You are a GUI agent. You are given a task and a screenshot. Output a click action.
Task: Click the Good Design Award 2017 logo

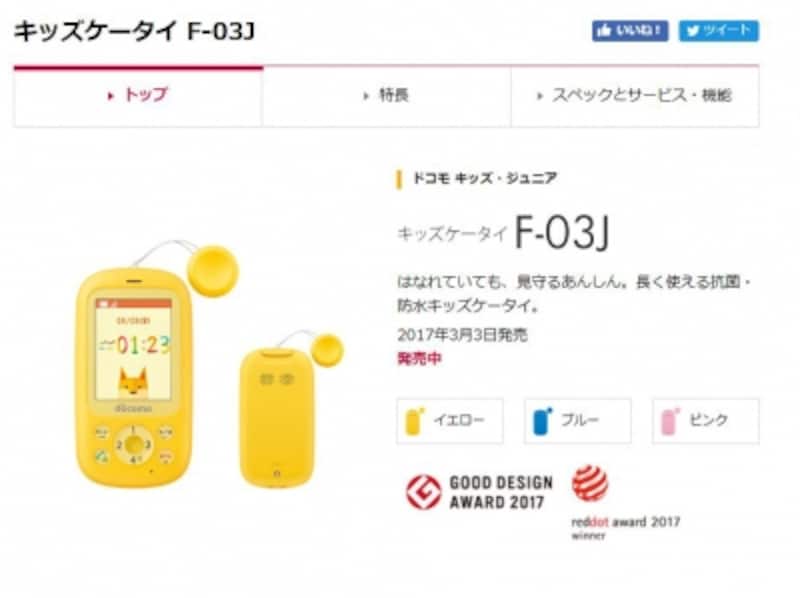tap(479, 492)
